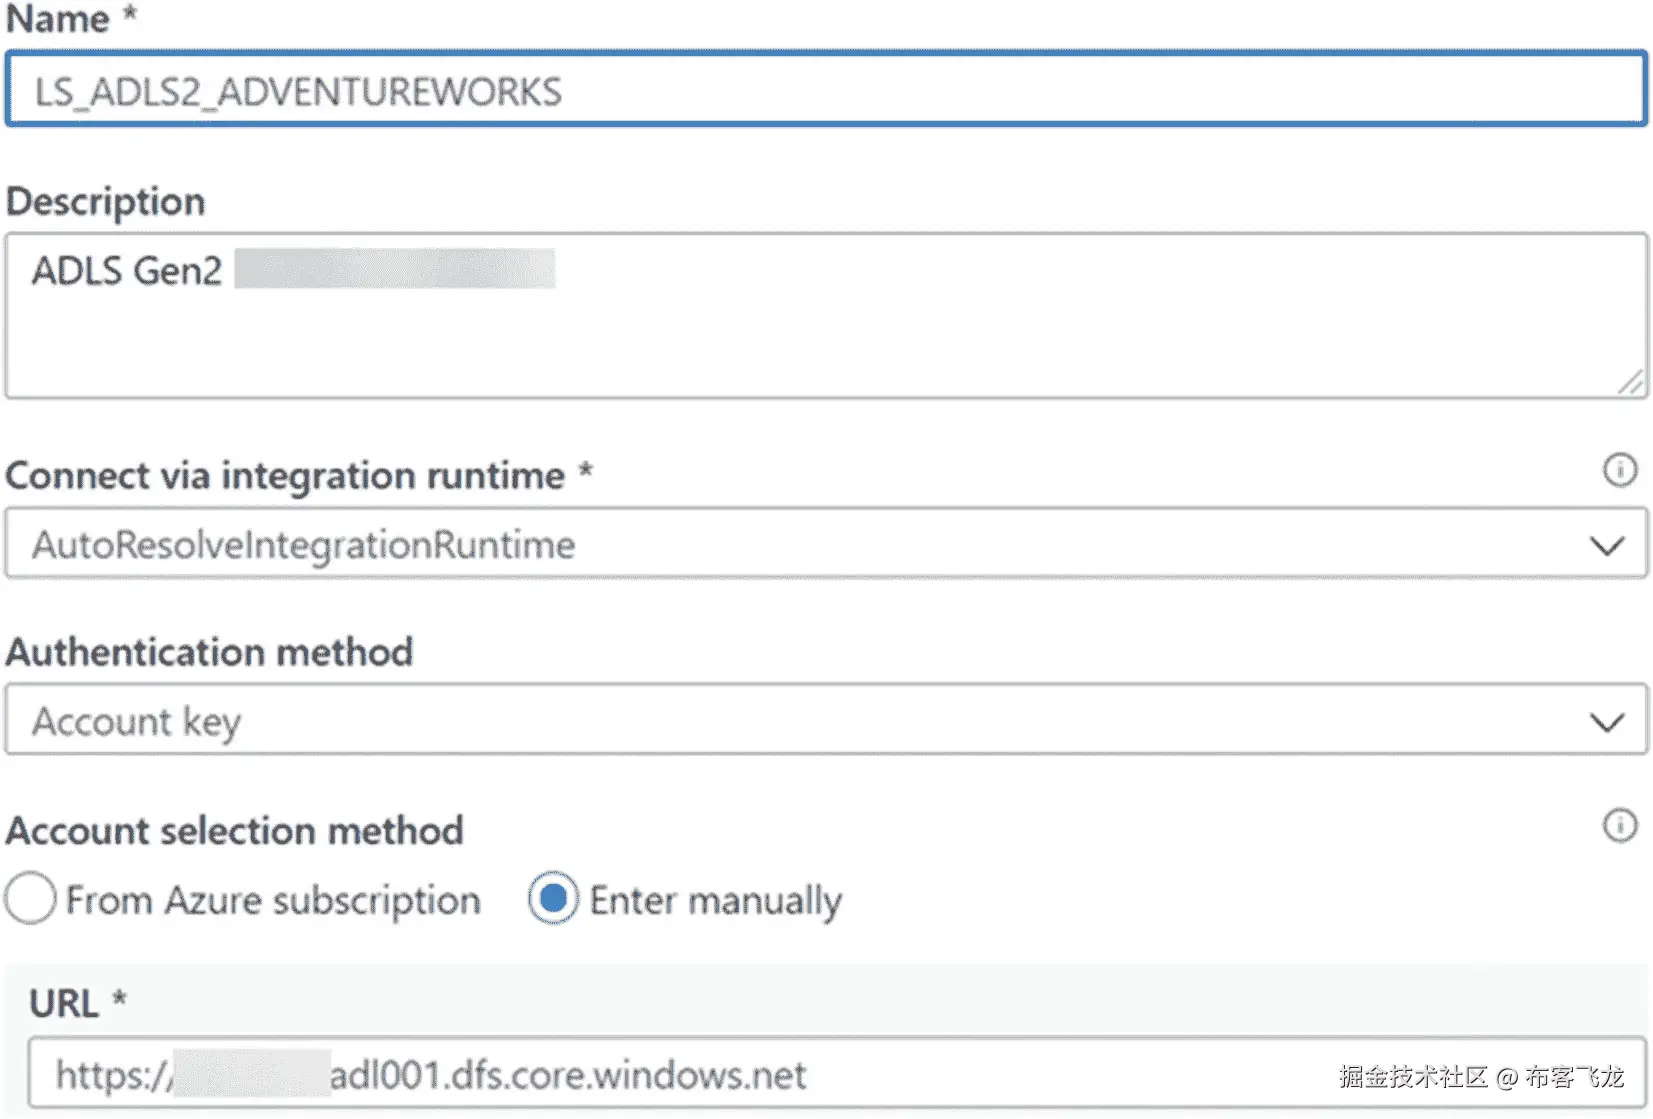Expand the Account key authentication dropdown
The height and width of the screenshot is (1119, 1653).
click(x=800, y=720)
